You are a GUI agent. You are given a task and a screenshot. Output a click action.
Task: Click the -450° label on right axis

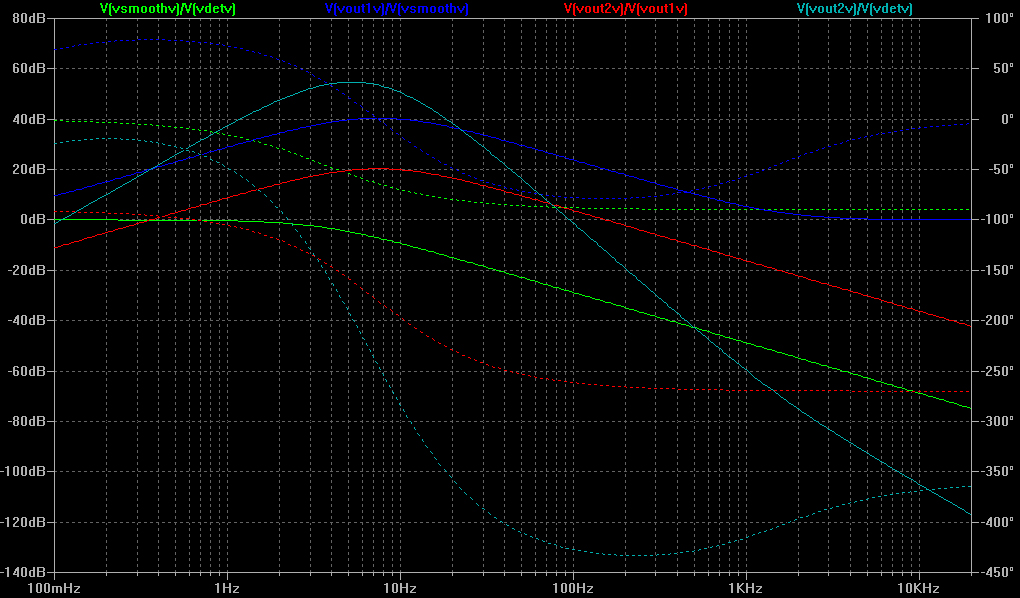(x=996, y=572)
